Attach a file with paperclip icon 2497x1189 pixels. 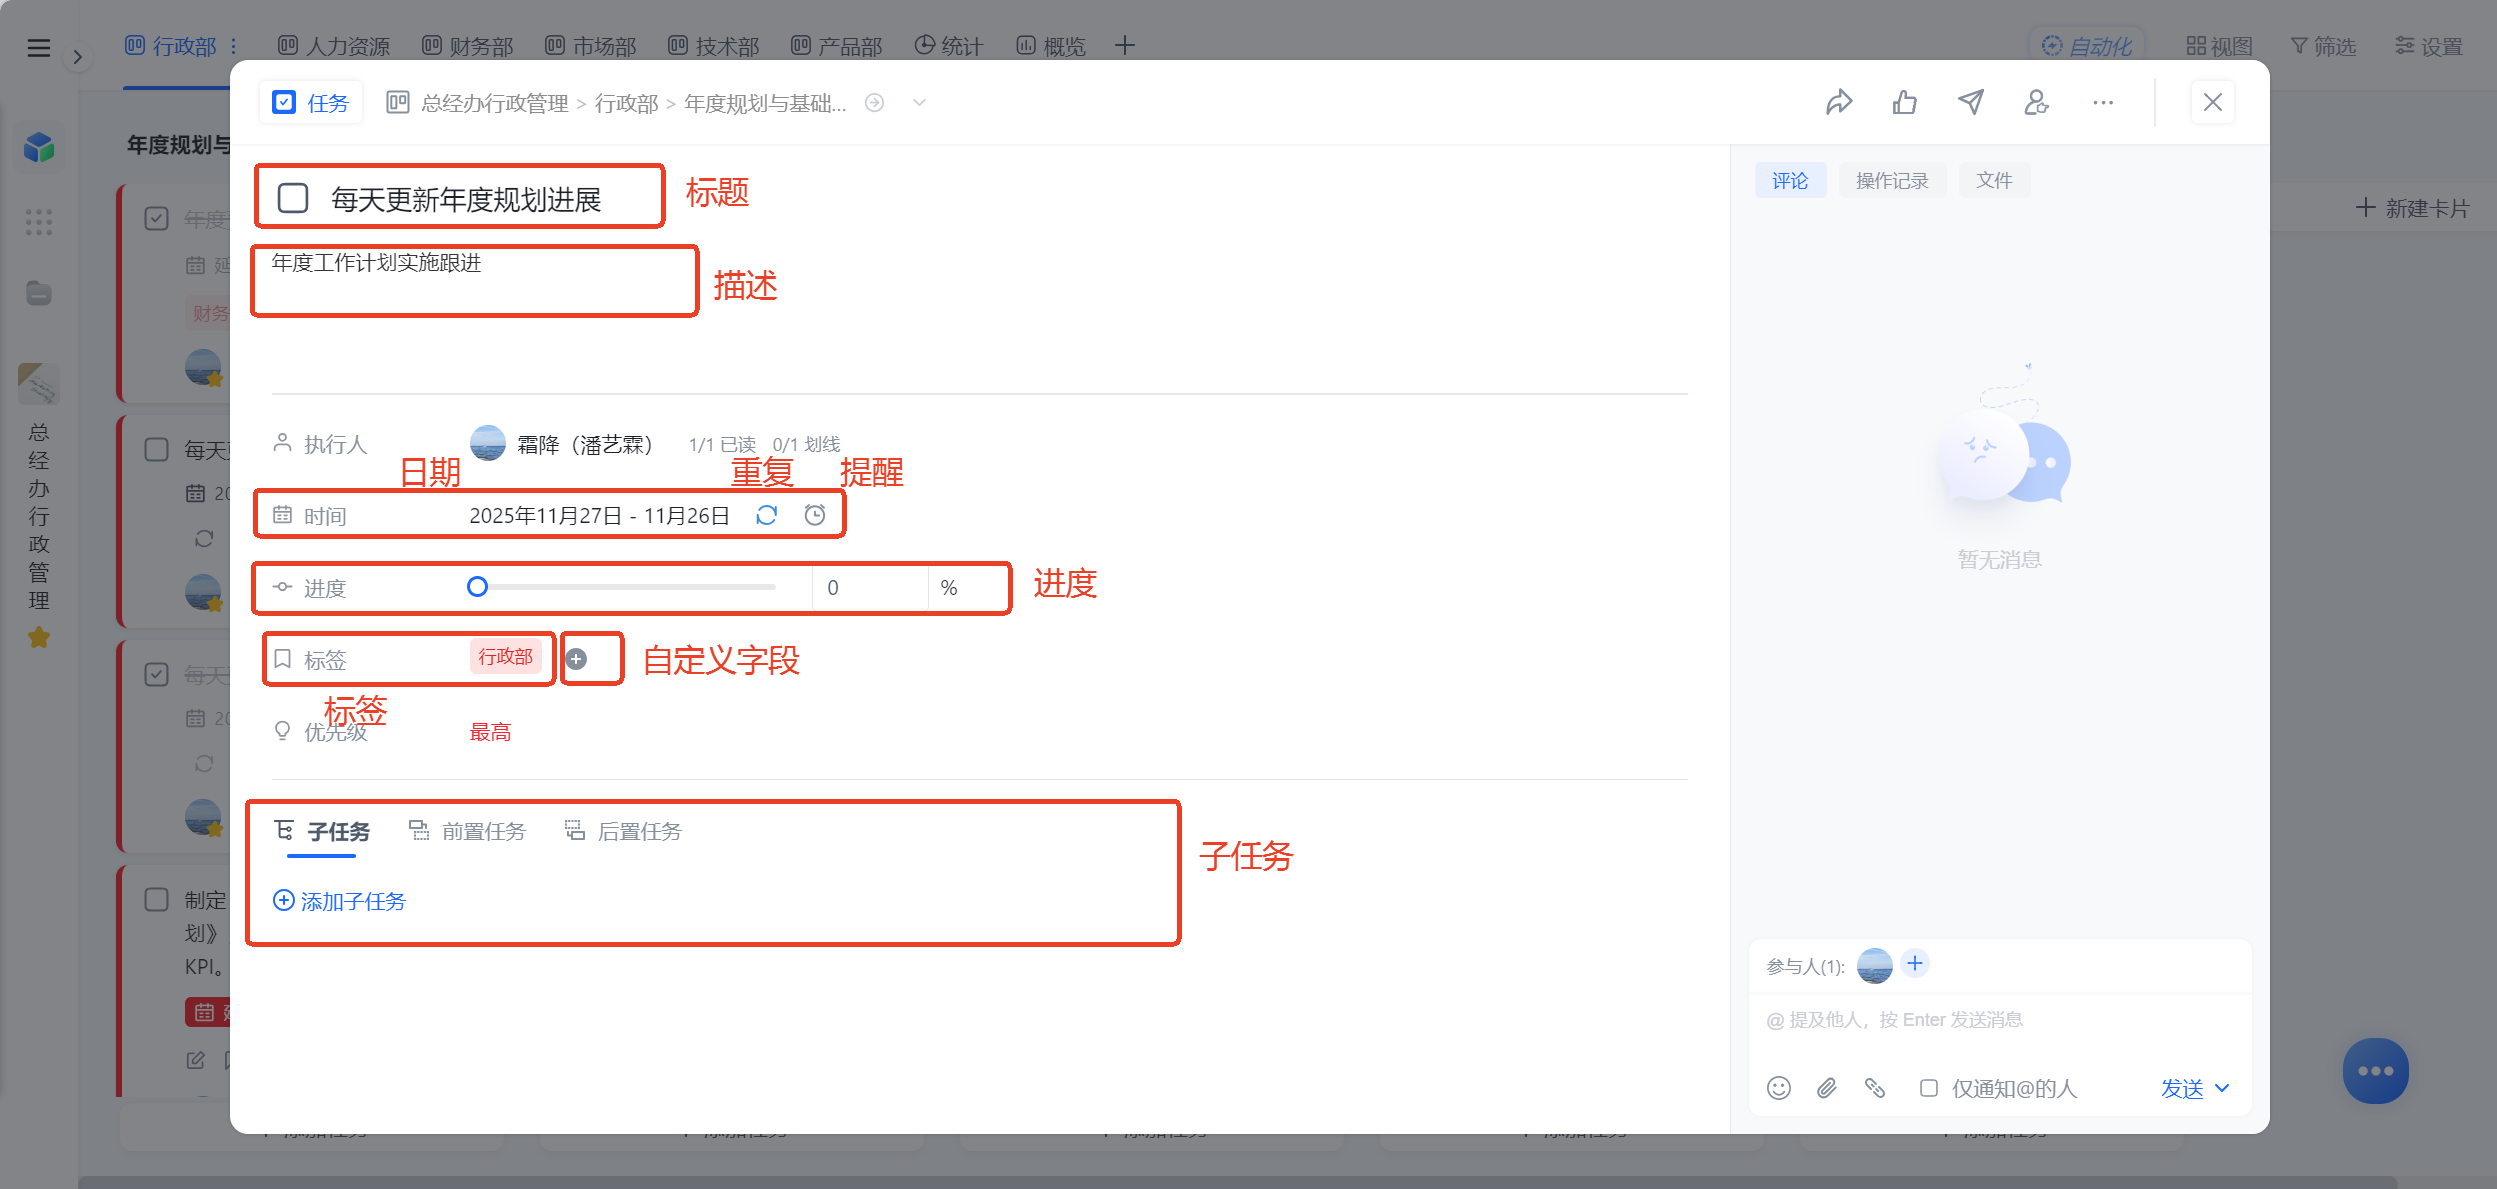1827,1088
